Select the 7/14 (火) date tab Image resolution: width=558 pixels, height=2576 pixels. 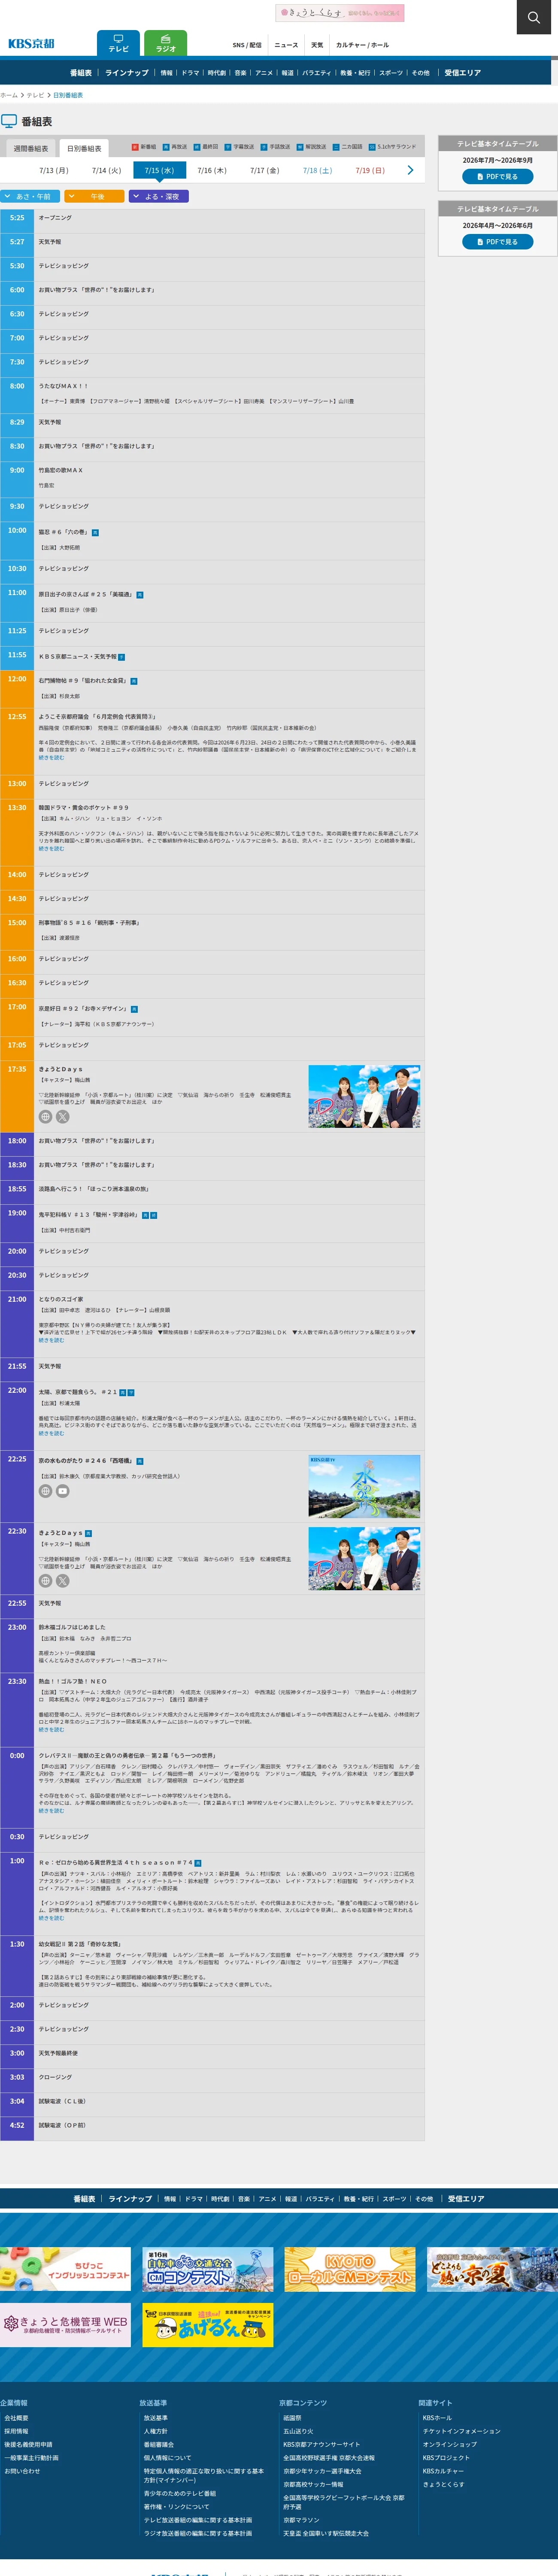pos(106,170)
